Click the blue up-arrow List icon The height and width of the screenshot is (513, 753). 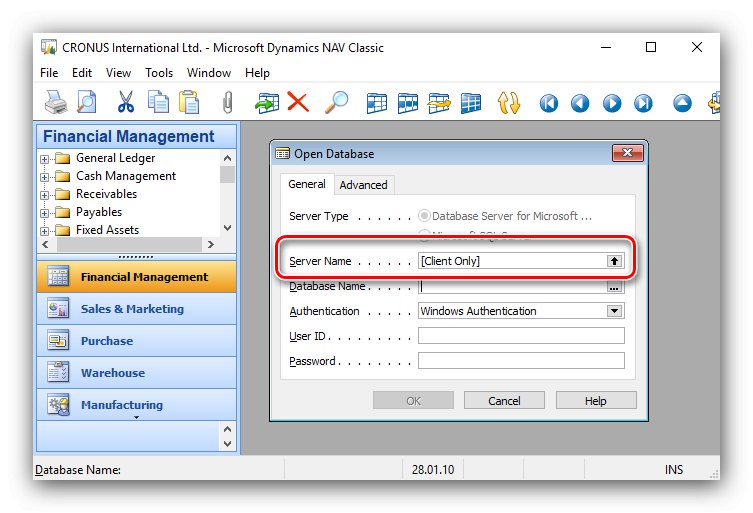click(x=682, y=103)
